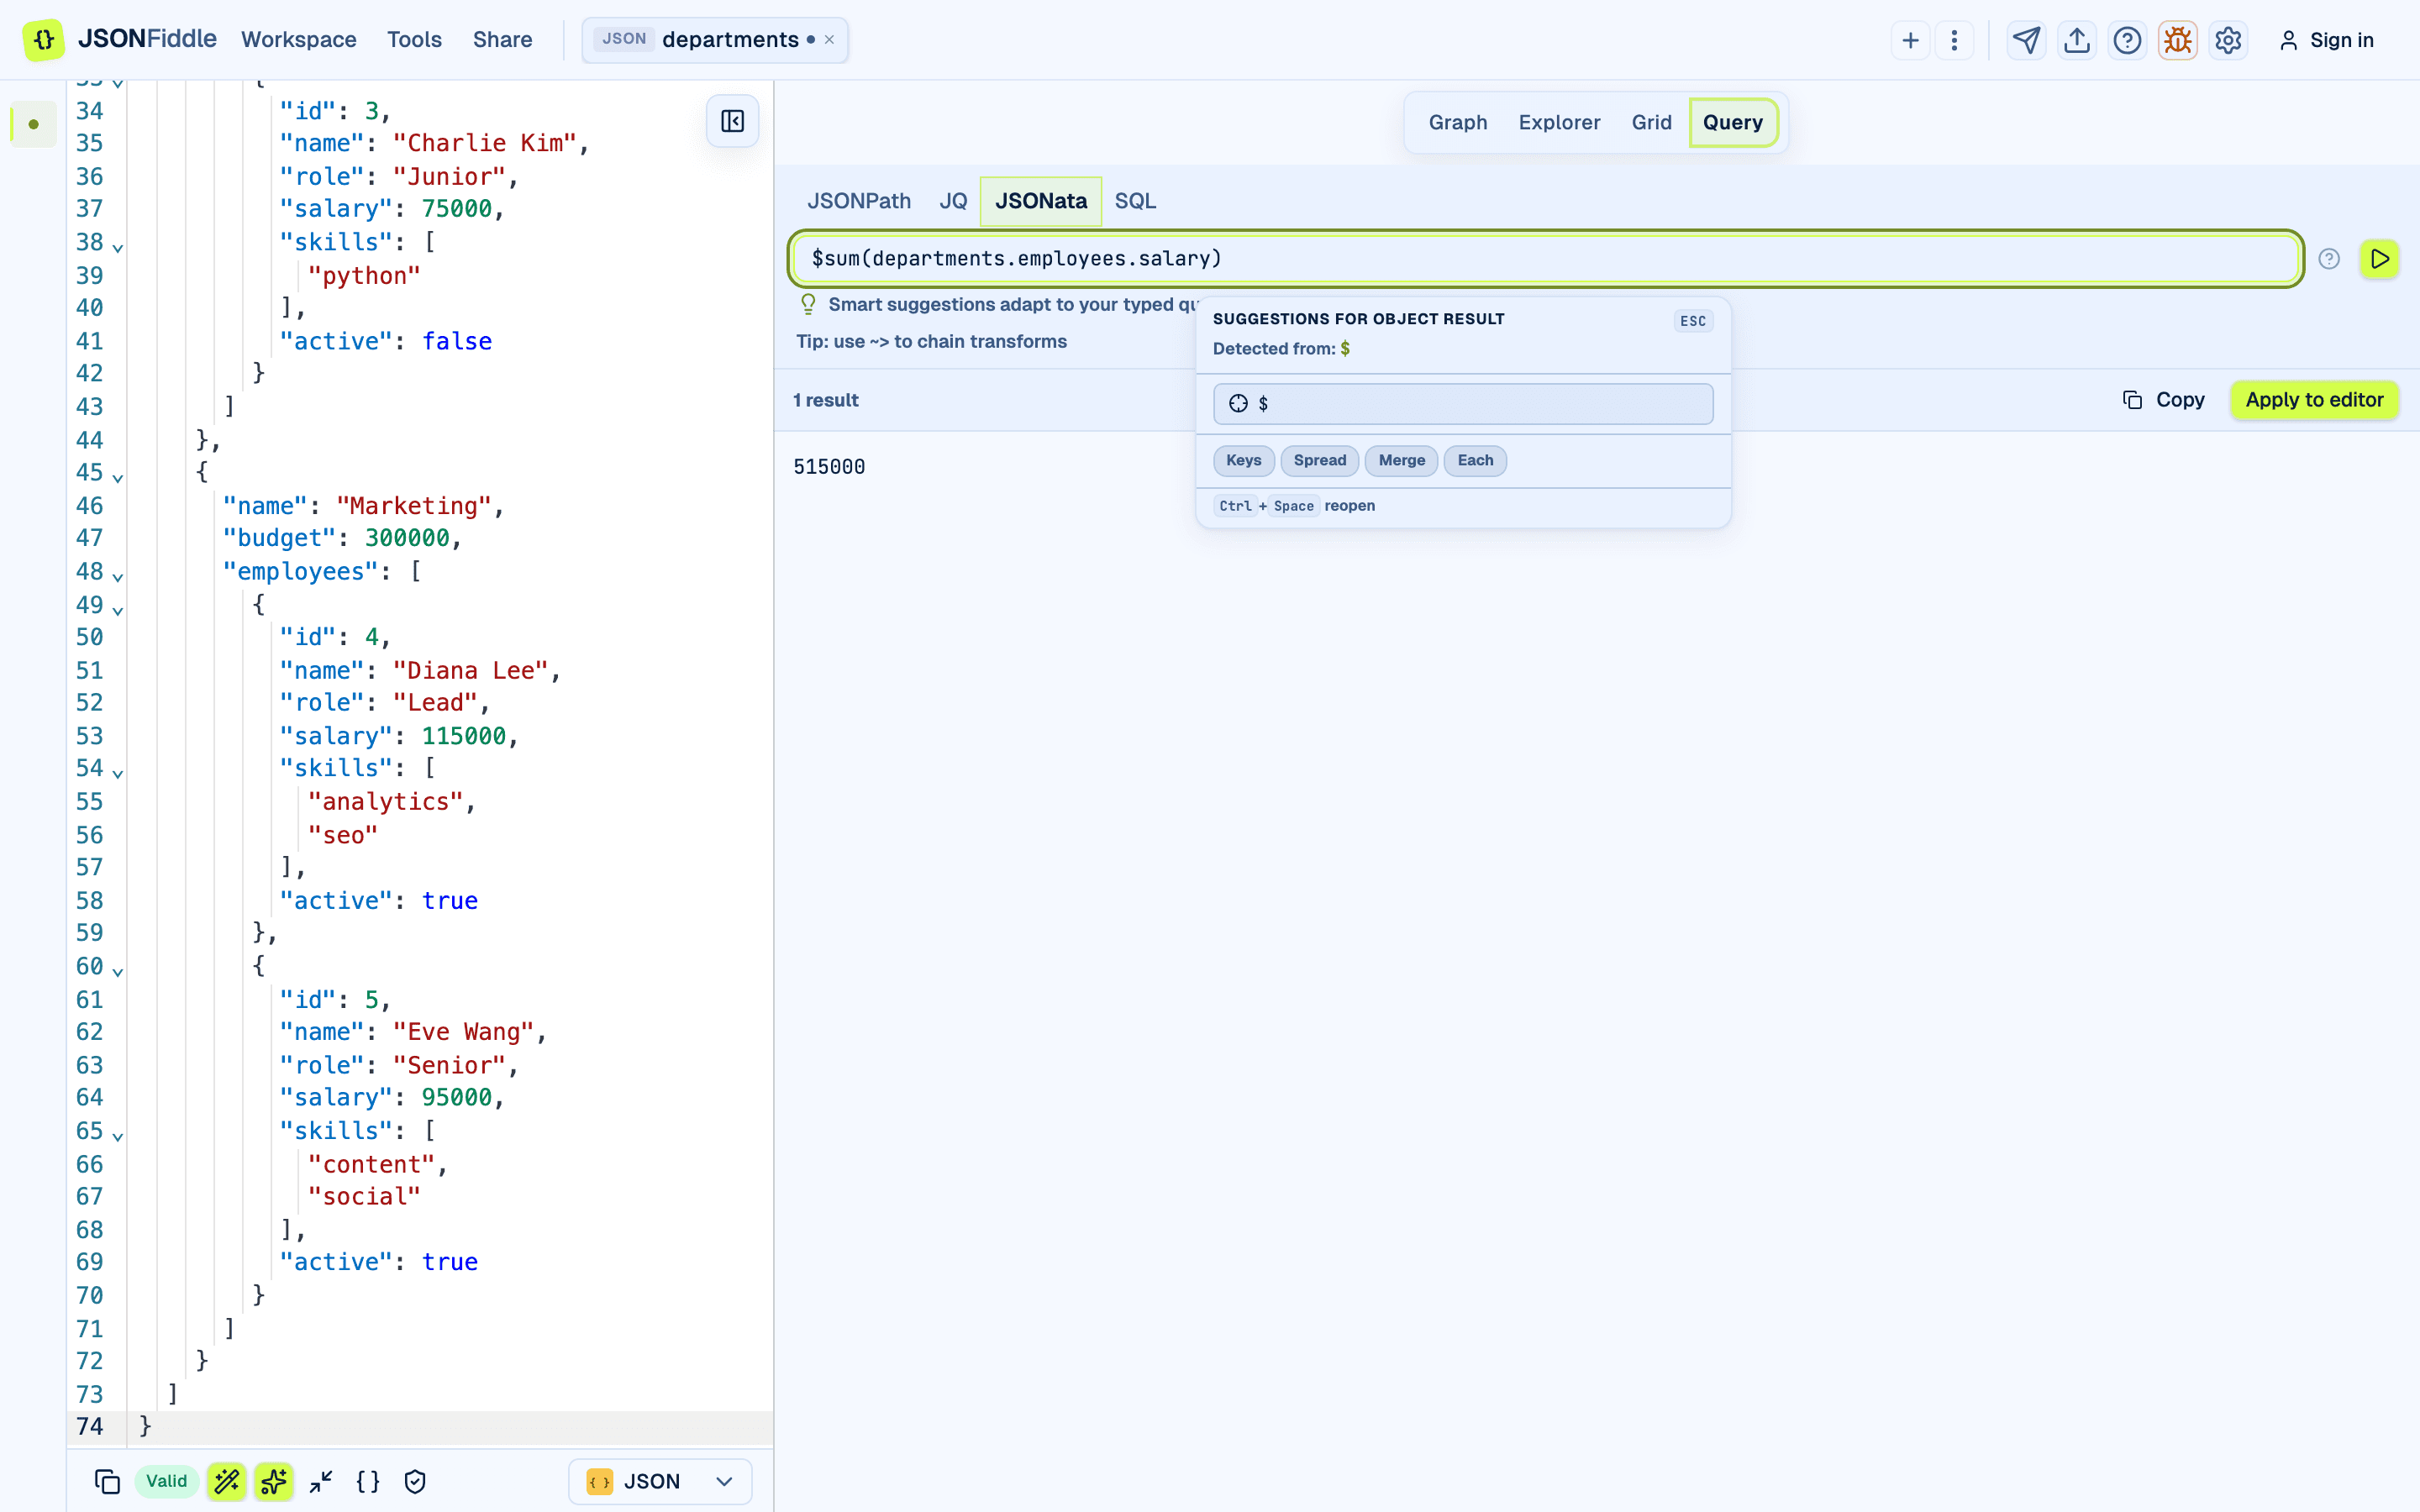The image size is (2420, 1512).
Task: Select the departments document tab
Action: (715, 40)
